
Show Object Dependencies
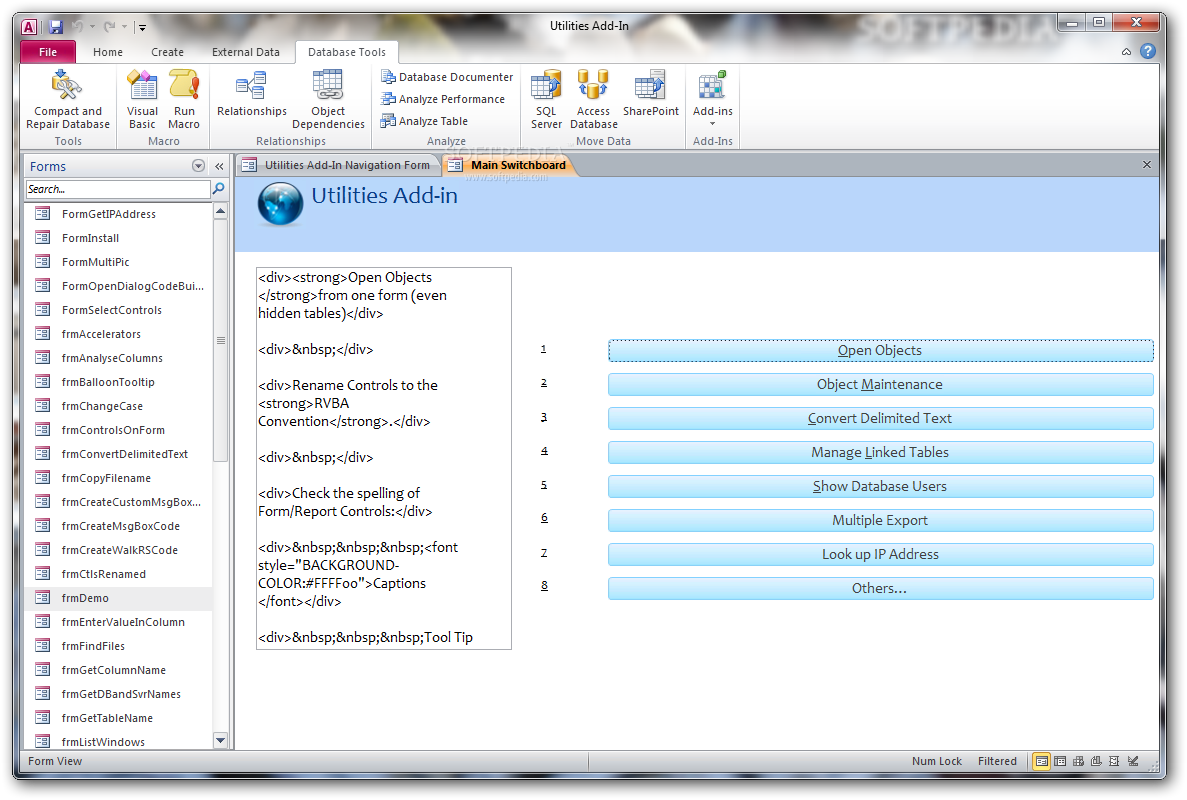(328, 98)
